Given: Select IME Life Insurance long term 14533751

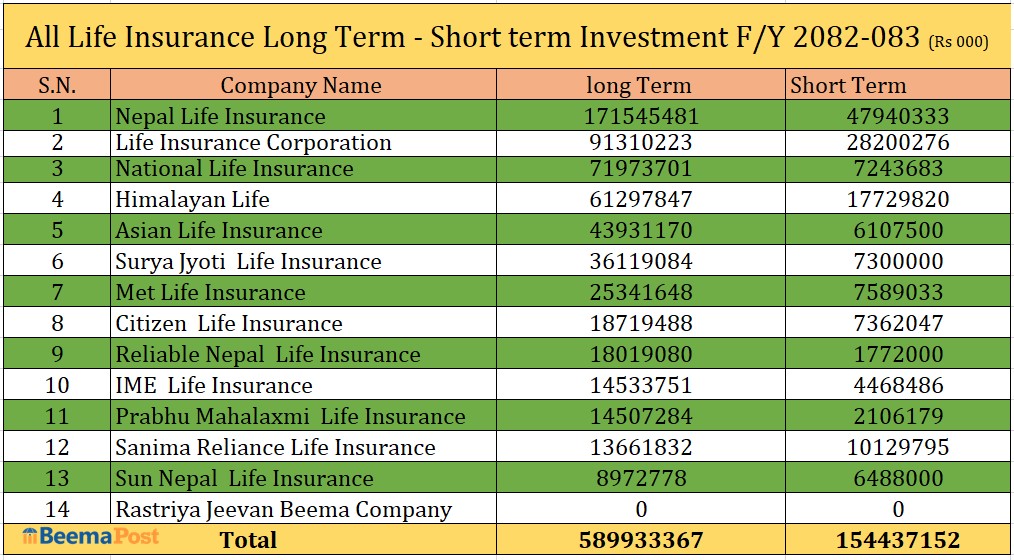Looking at the screenshot, I should (x=638, y=385).
